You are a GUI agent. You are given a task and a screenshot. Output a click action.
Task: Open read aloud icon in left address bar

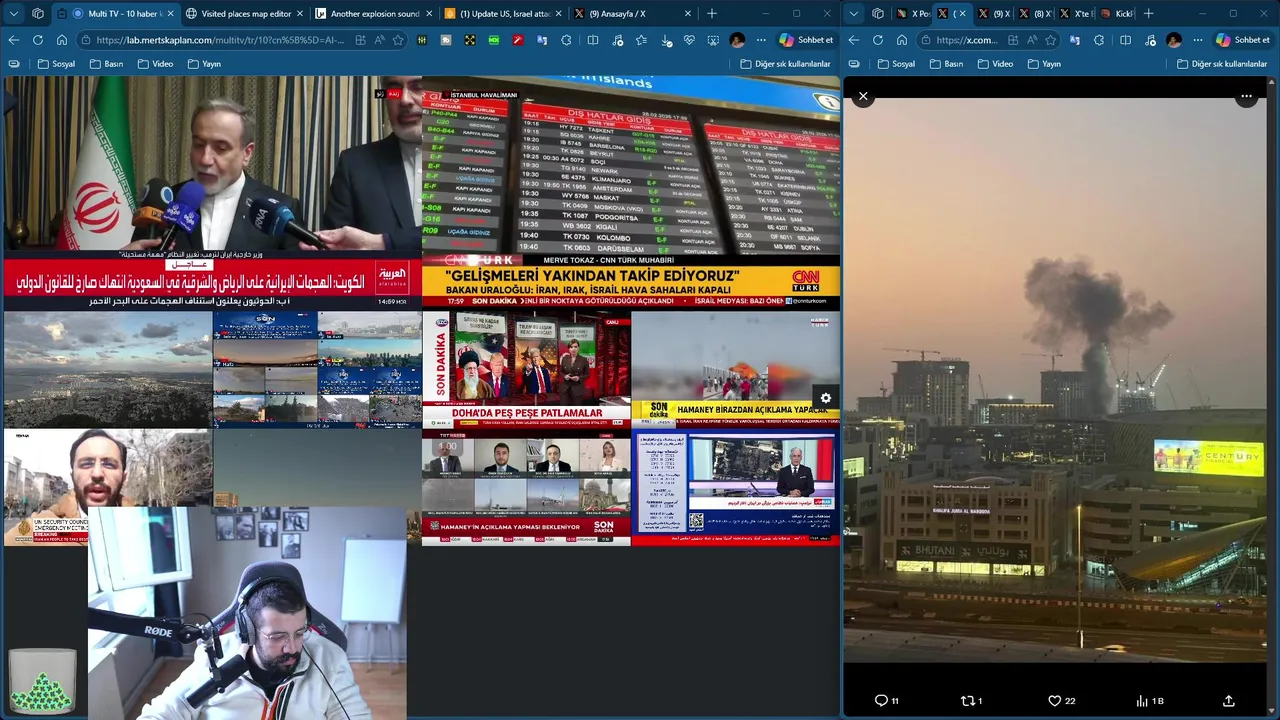coord(379,40)
